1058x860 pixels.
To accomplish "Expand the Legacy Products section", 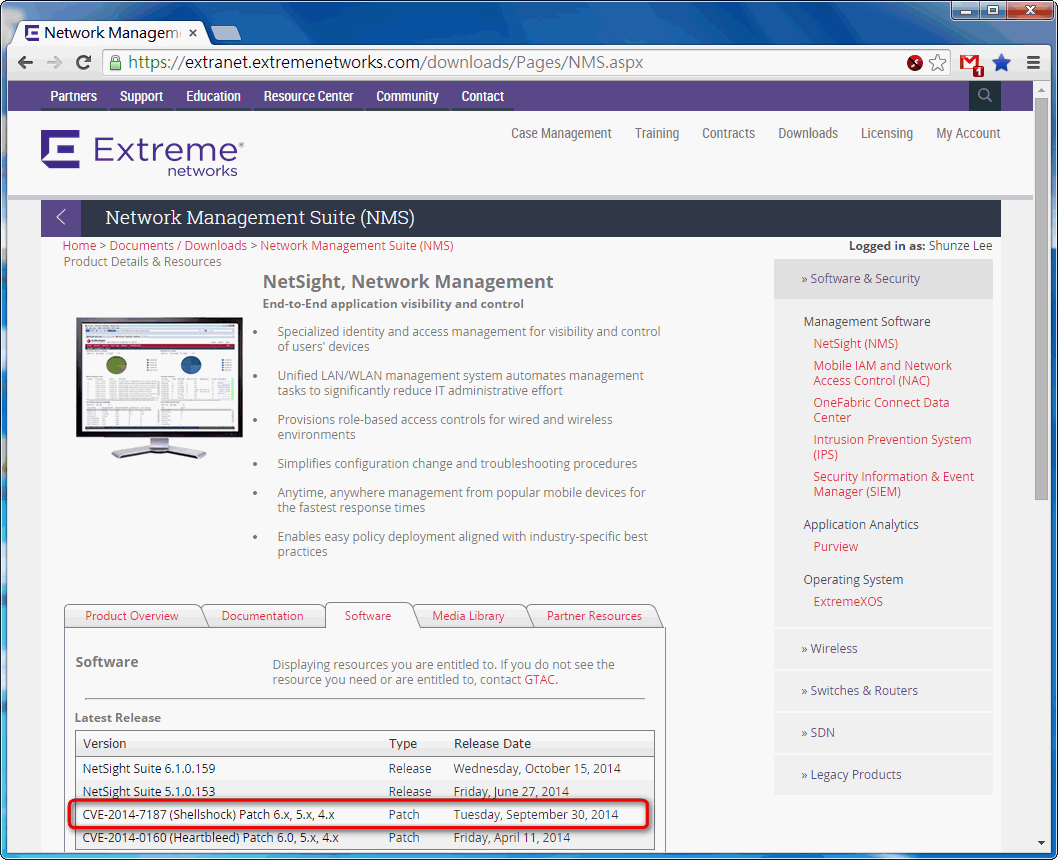I will coord(883,774).
